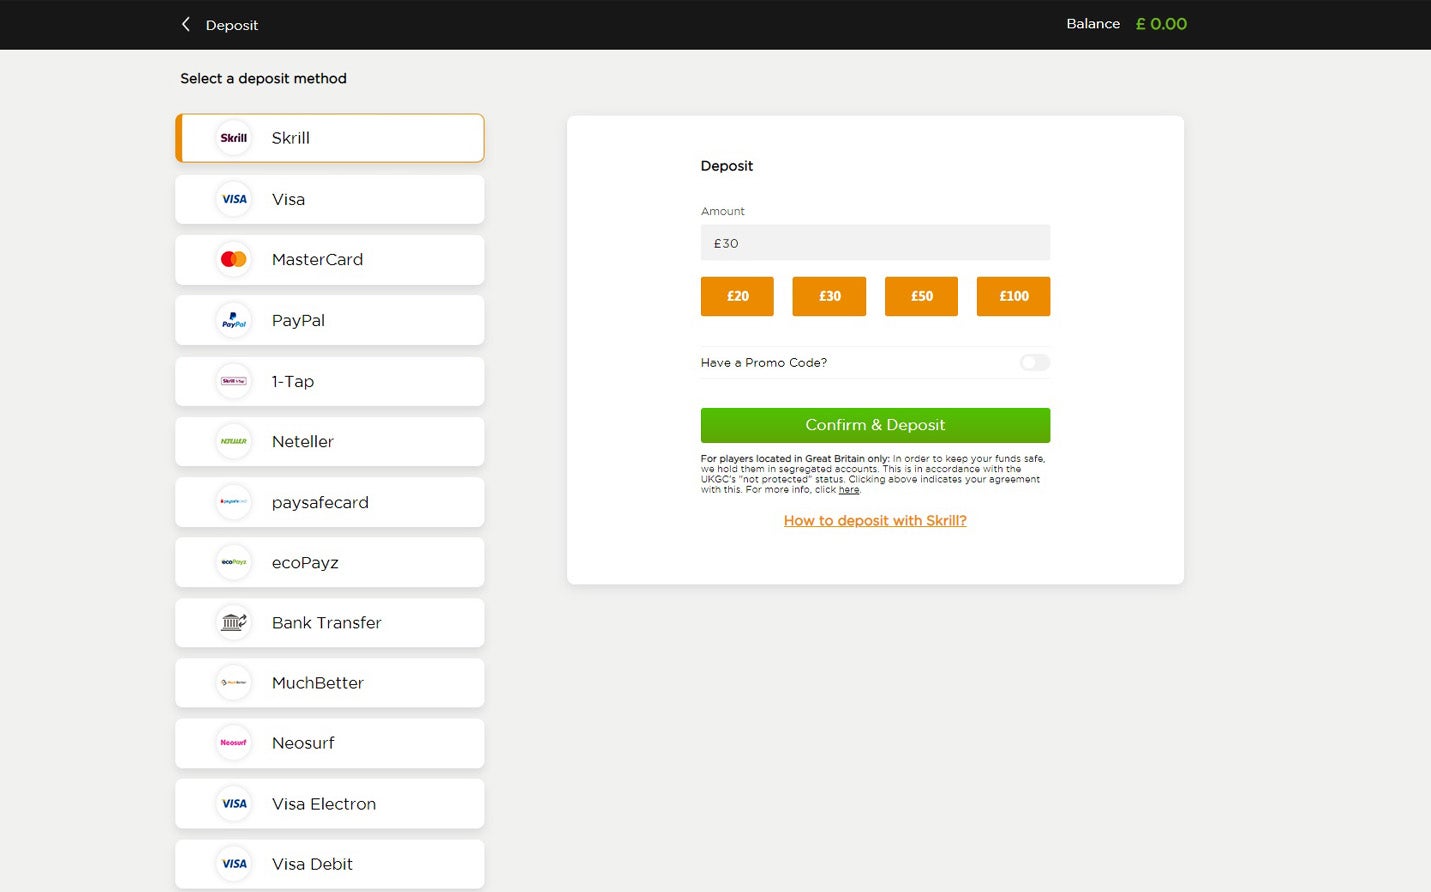Enable the Have a Promo Code toggle
The height and width of the screenshot is (892, 1431).
point(1034,363)
